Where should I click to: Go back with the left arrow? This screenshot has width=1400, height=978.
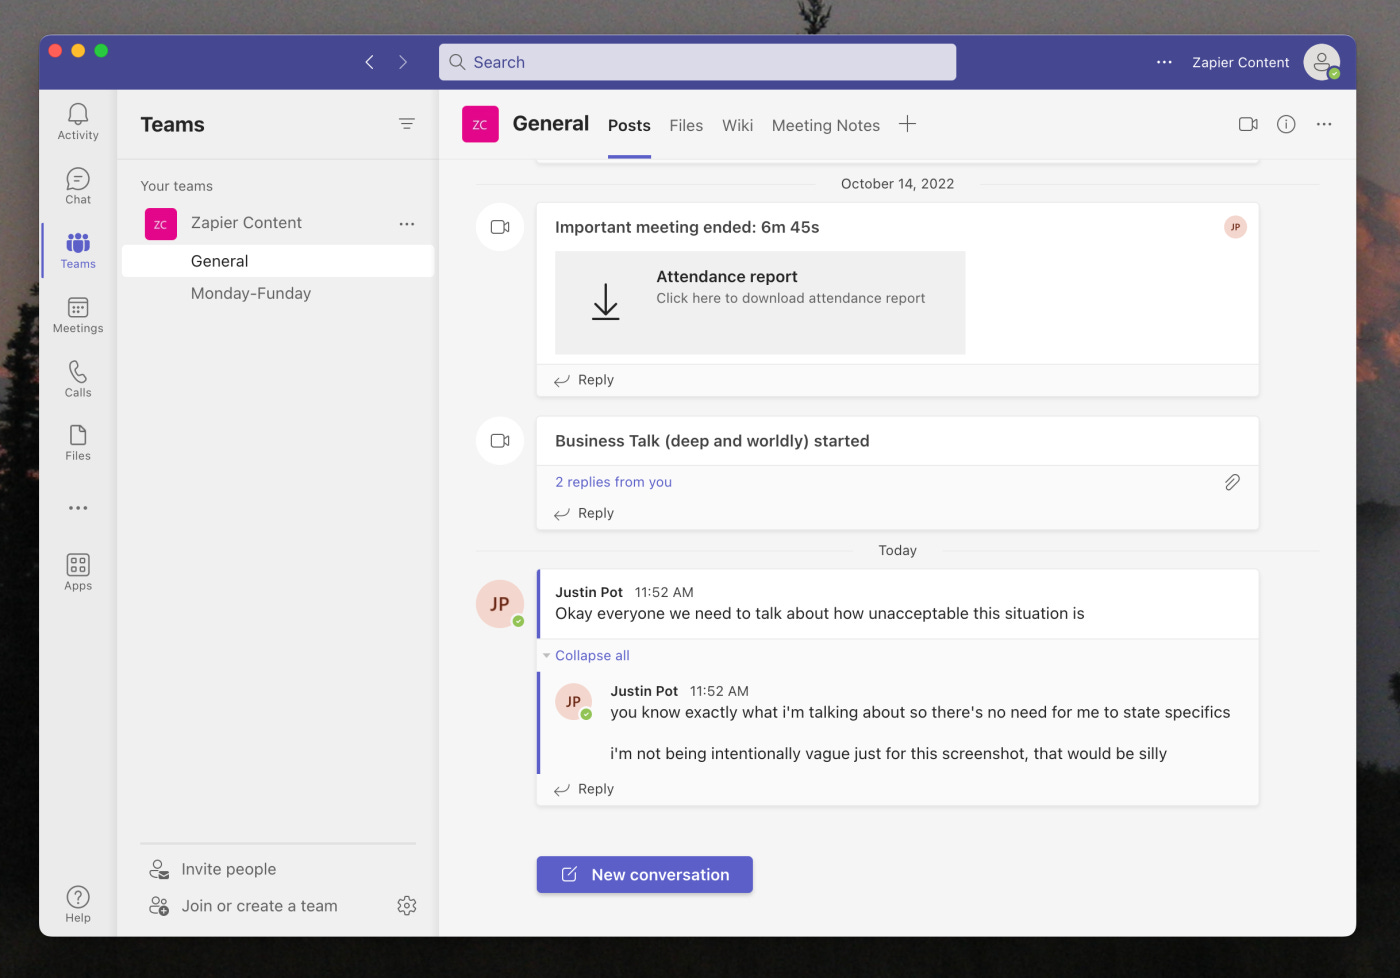[370, 62]
